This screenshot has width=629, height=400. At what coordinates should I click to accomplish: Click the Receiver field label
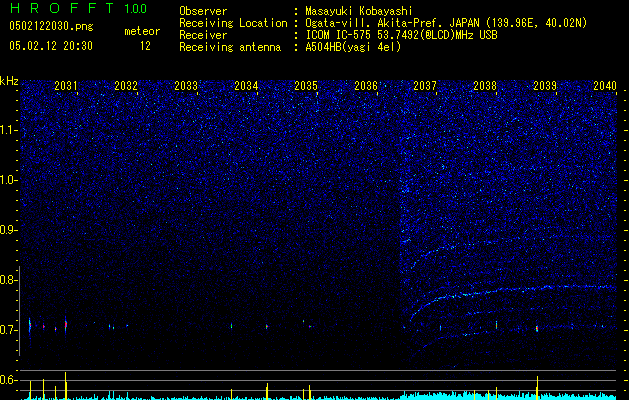(x=203, y=35)
